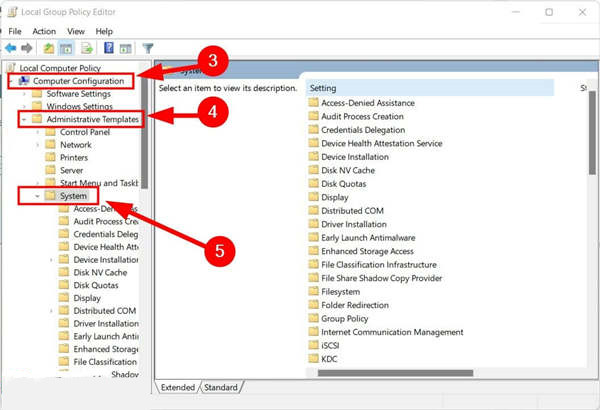
Task: Select Driver Installation in the tree
Action: tap(106, 323)
